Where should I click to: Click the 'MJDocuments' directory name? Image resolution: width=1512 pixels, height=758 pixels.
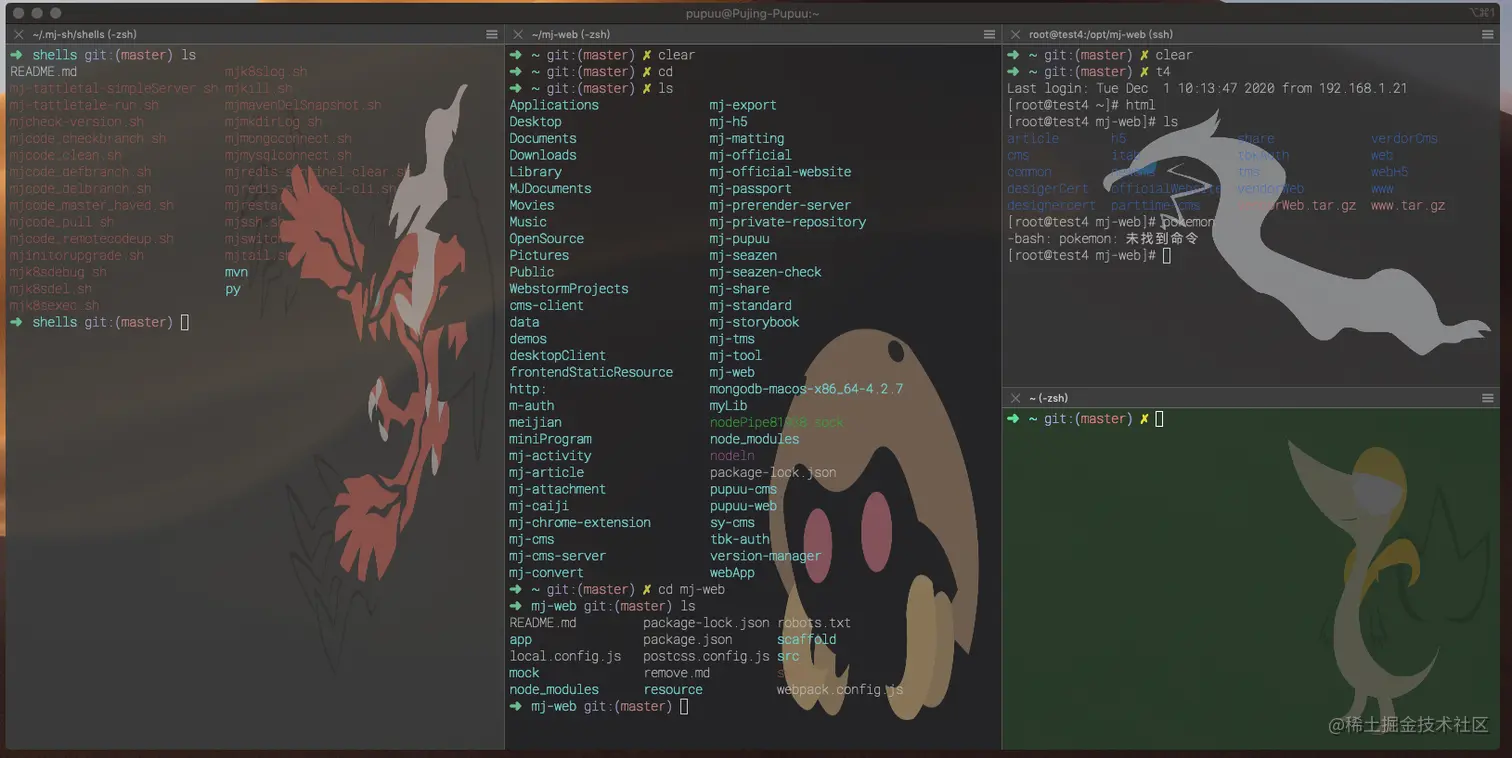tap(550, 189)
